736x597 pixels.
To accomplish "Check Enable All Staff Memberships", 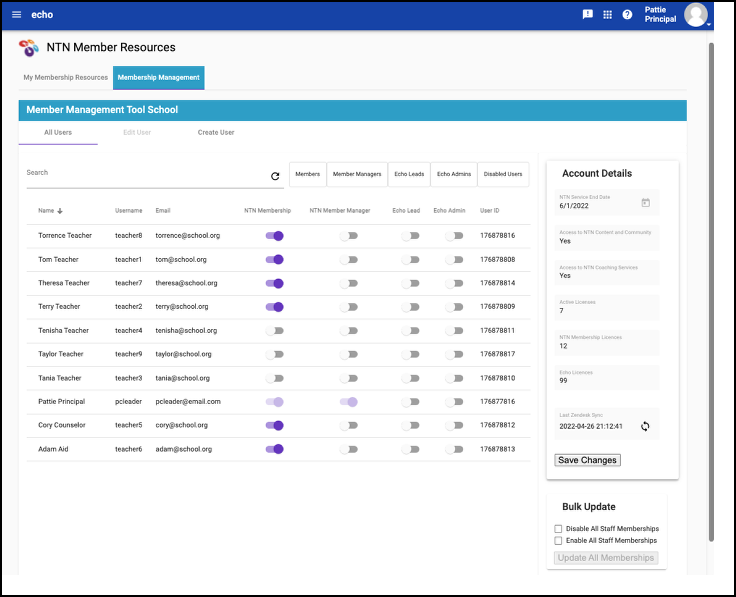I will coord(558,540).
